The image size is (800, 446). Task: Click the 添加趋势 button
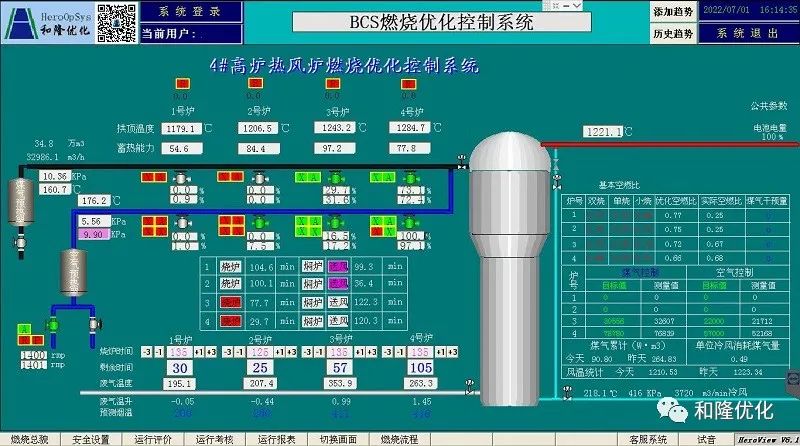(x=673, y=12)
